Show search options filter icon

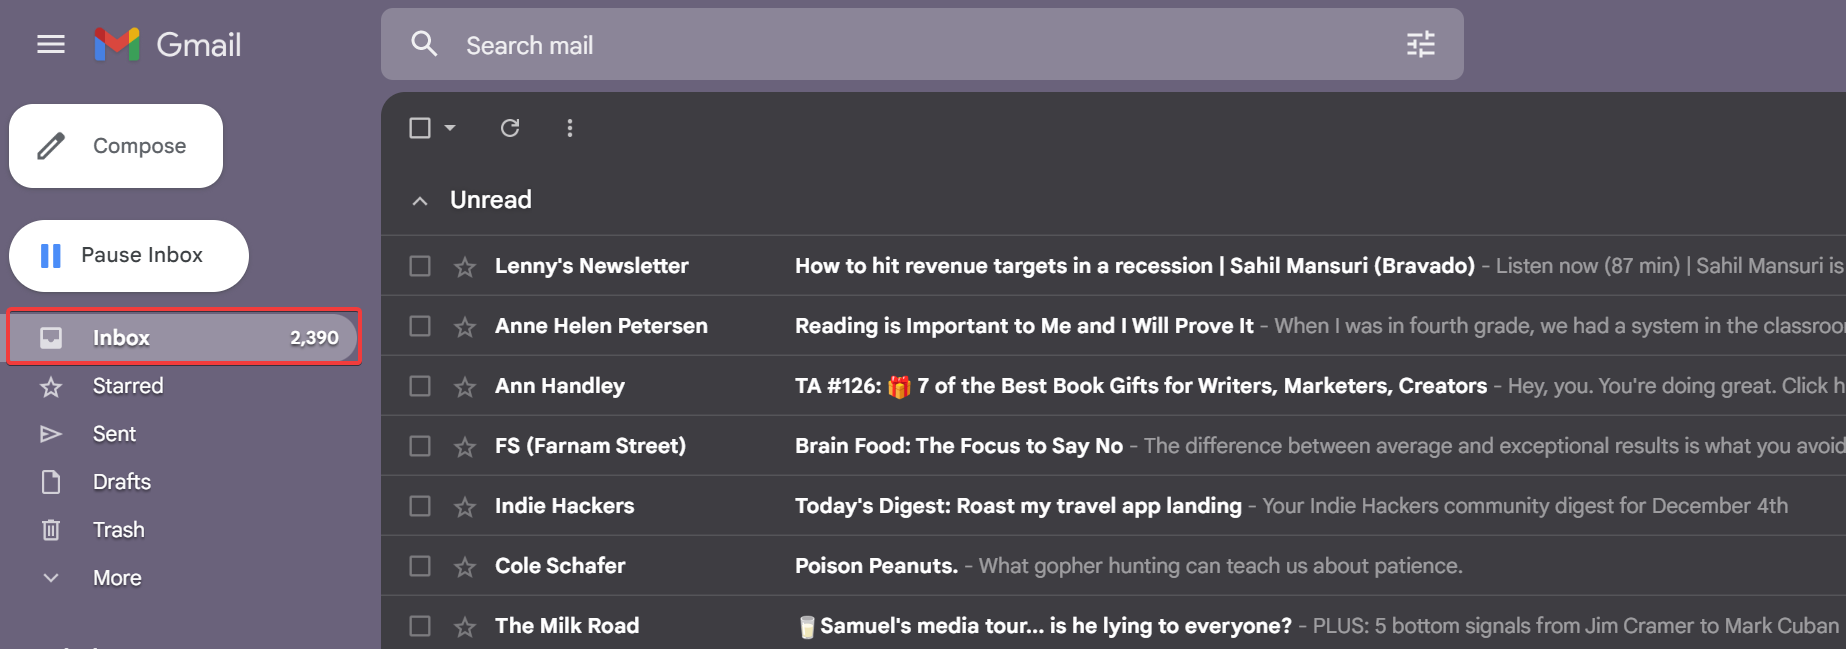click(1420, 44)
